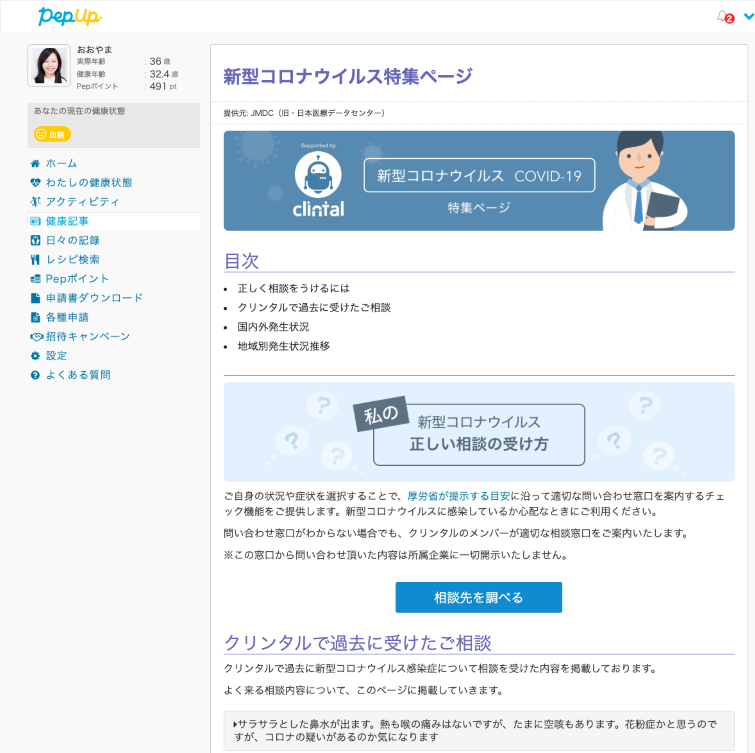Screen dimensions: 755x753
Task: Click the file icon beside 各種申請
Action: tap(35, 317)
